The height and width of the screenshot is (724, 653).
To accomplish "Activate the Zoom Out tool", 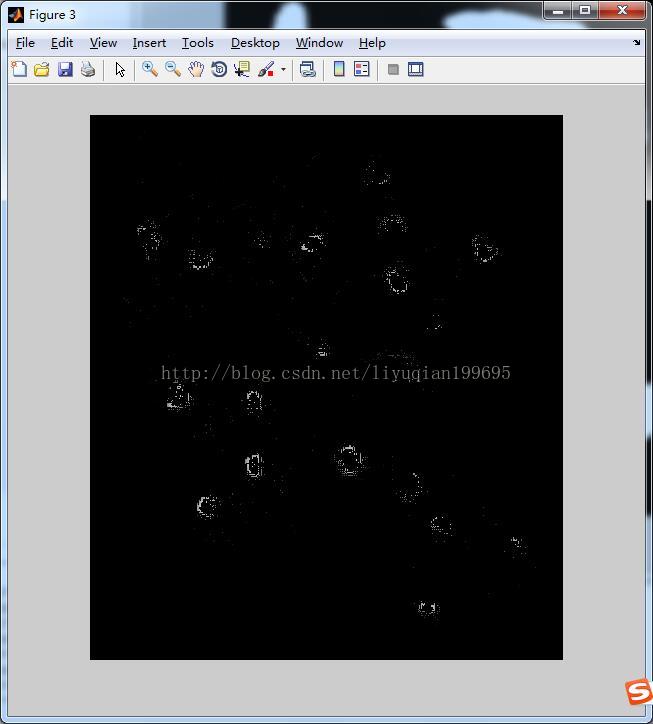I will click(x=173, y=69).
